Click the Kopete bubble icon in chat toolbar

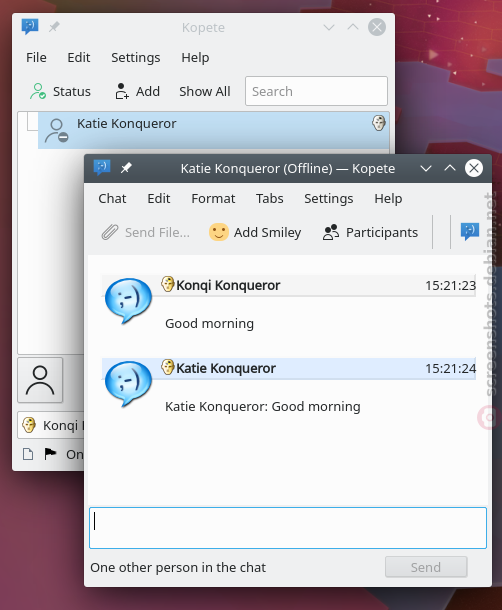click(470, 232)
